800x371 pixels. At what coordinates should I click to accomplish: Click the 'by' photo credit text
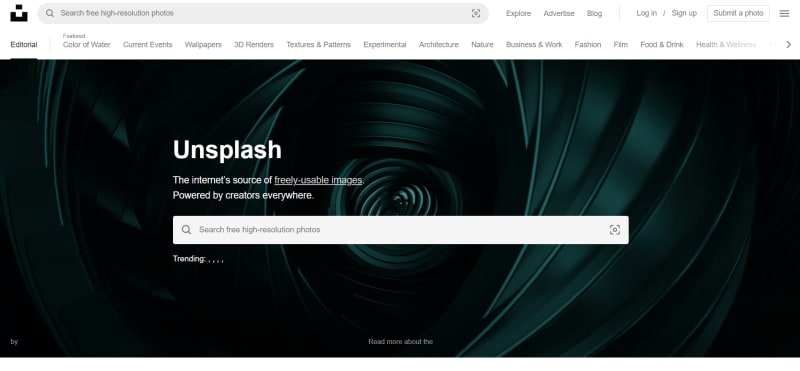tap(14, 341)
